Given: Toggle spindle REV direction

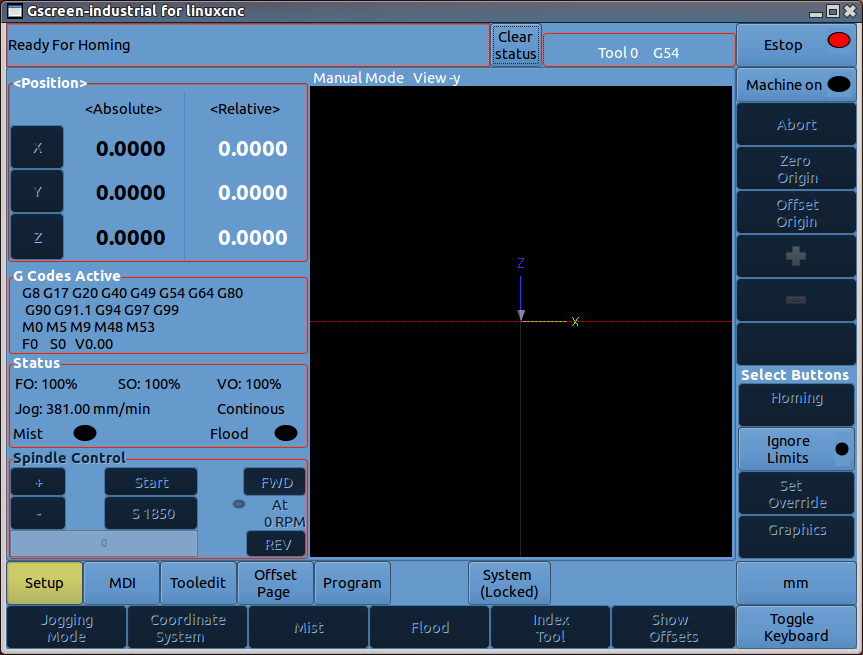Looking at the screenshot, I should click(x=276, y=544).
